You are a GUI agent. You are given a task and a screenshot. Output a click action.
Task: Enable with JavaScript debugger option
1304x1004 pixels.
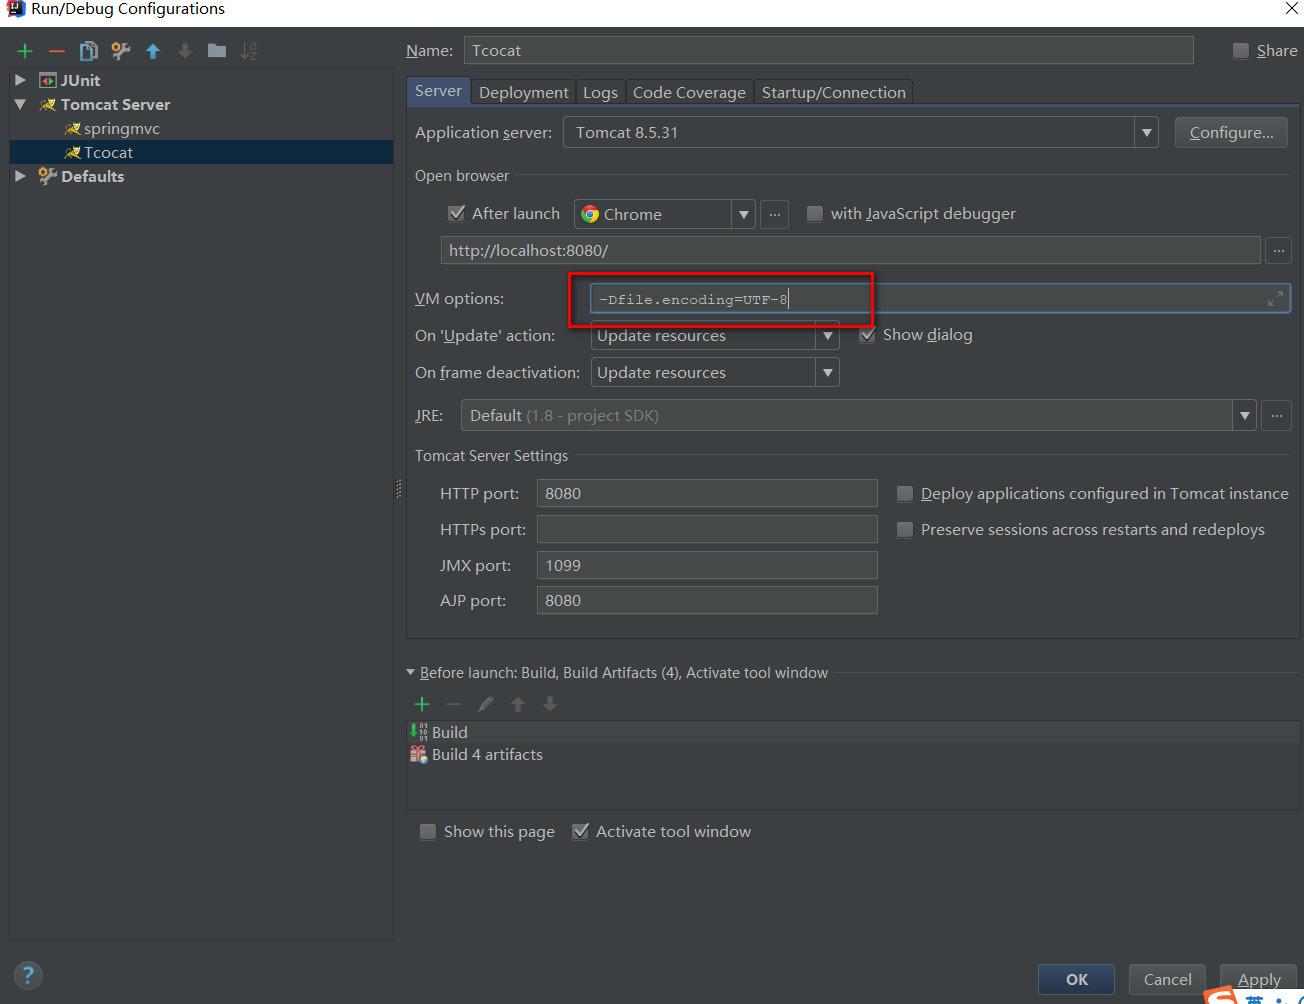pyautogui.click(x=815, y=213)
